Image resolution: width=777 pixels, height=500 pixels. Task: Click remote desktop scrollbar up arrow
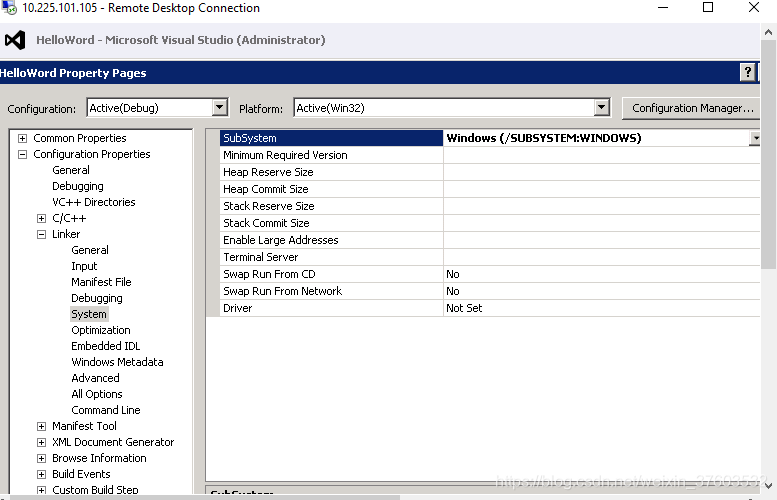click(x=769, y=32)
